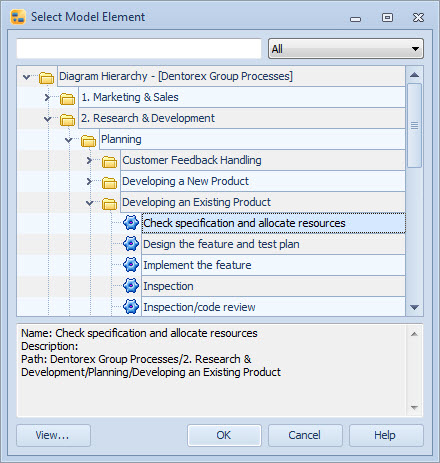The width and height of the screenshot is (440, 463).
Task: Click the Cancel button
Action: point(305,435)
